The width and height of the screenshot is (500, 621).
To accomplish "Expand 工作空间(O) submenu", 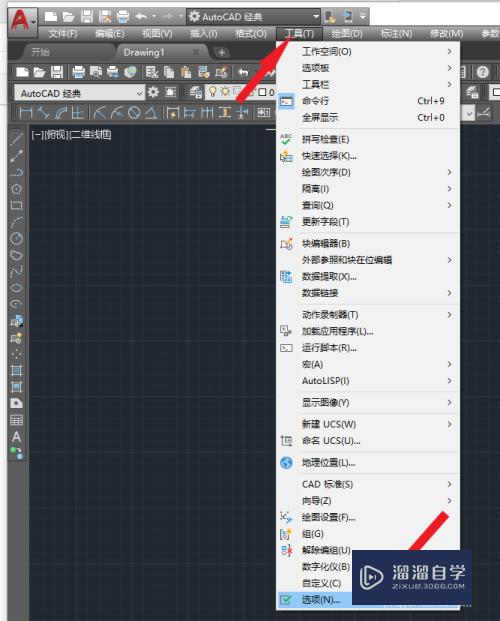I will coord(368,51).
